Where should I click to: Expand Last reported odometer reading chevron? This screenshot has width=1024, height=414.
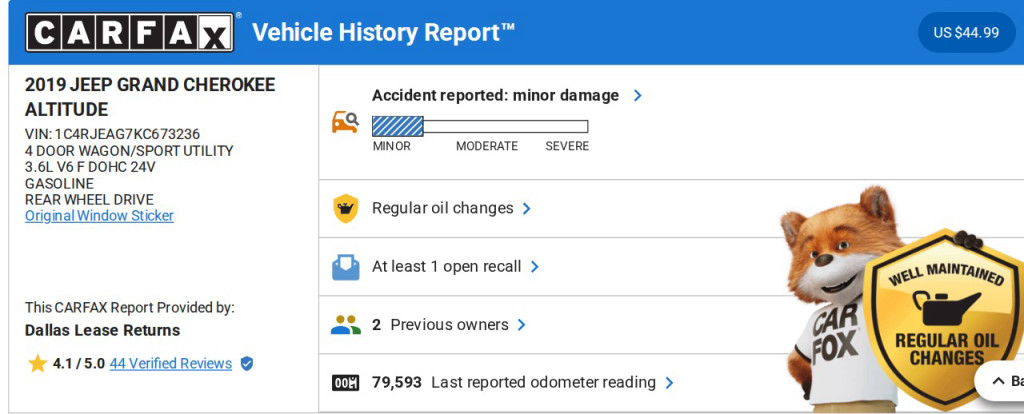tap(670, 383)
